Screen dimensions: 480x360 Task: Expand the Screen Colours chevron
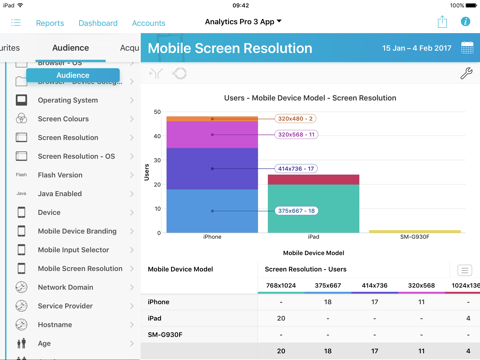pyautogui.click(x=132, y=119)
